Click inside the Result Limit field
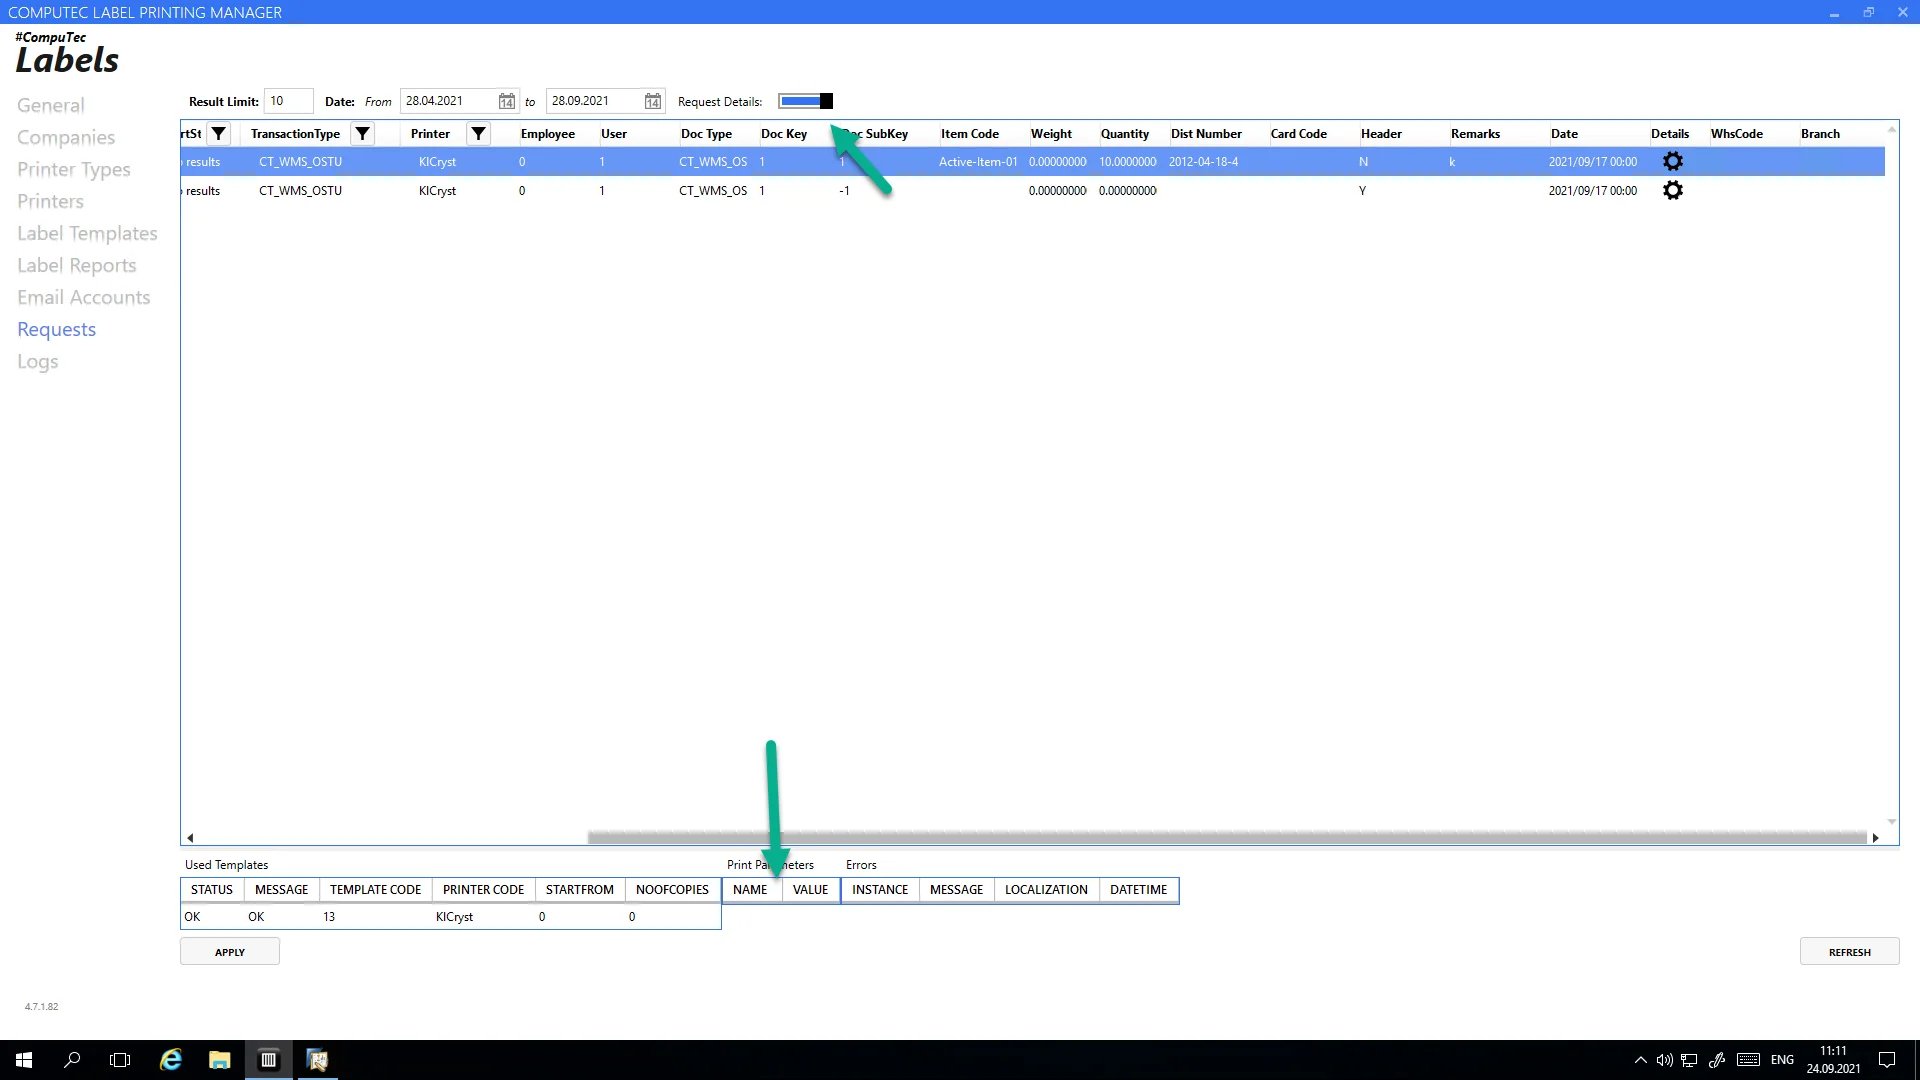Image resolution: width=1920 pixels, height=1080 pixels. (x=288, y=101)
